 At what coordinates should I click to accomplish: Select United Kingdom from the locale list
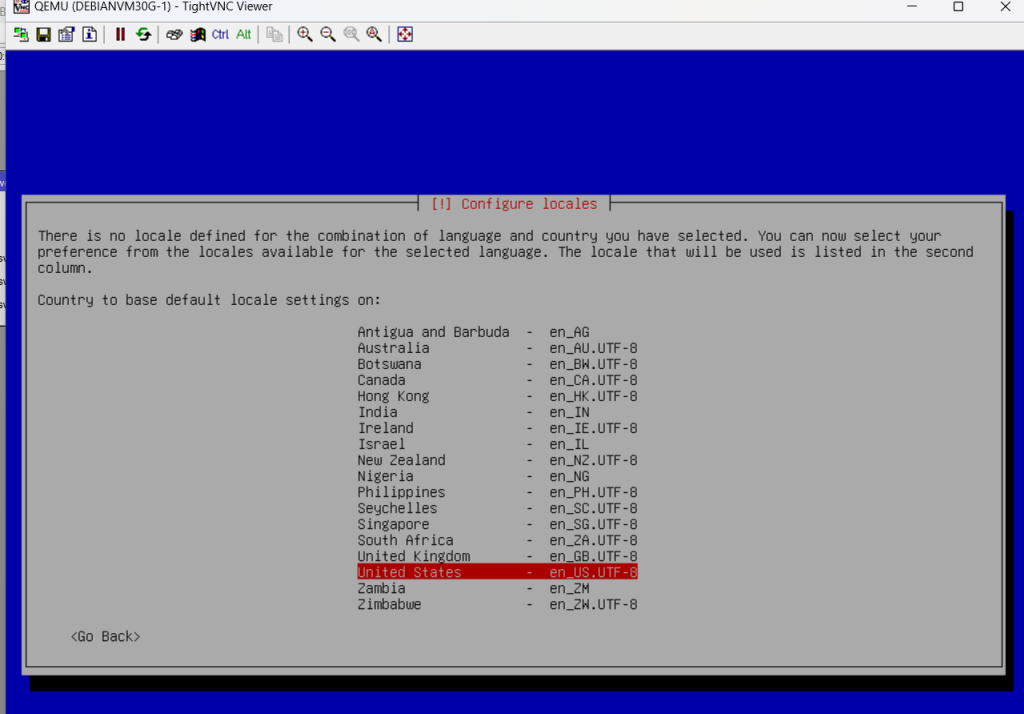point(497,556)
